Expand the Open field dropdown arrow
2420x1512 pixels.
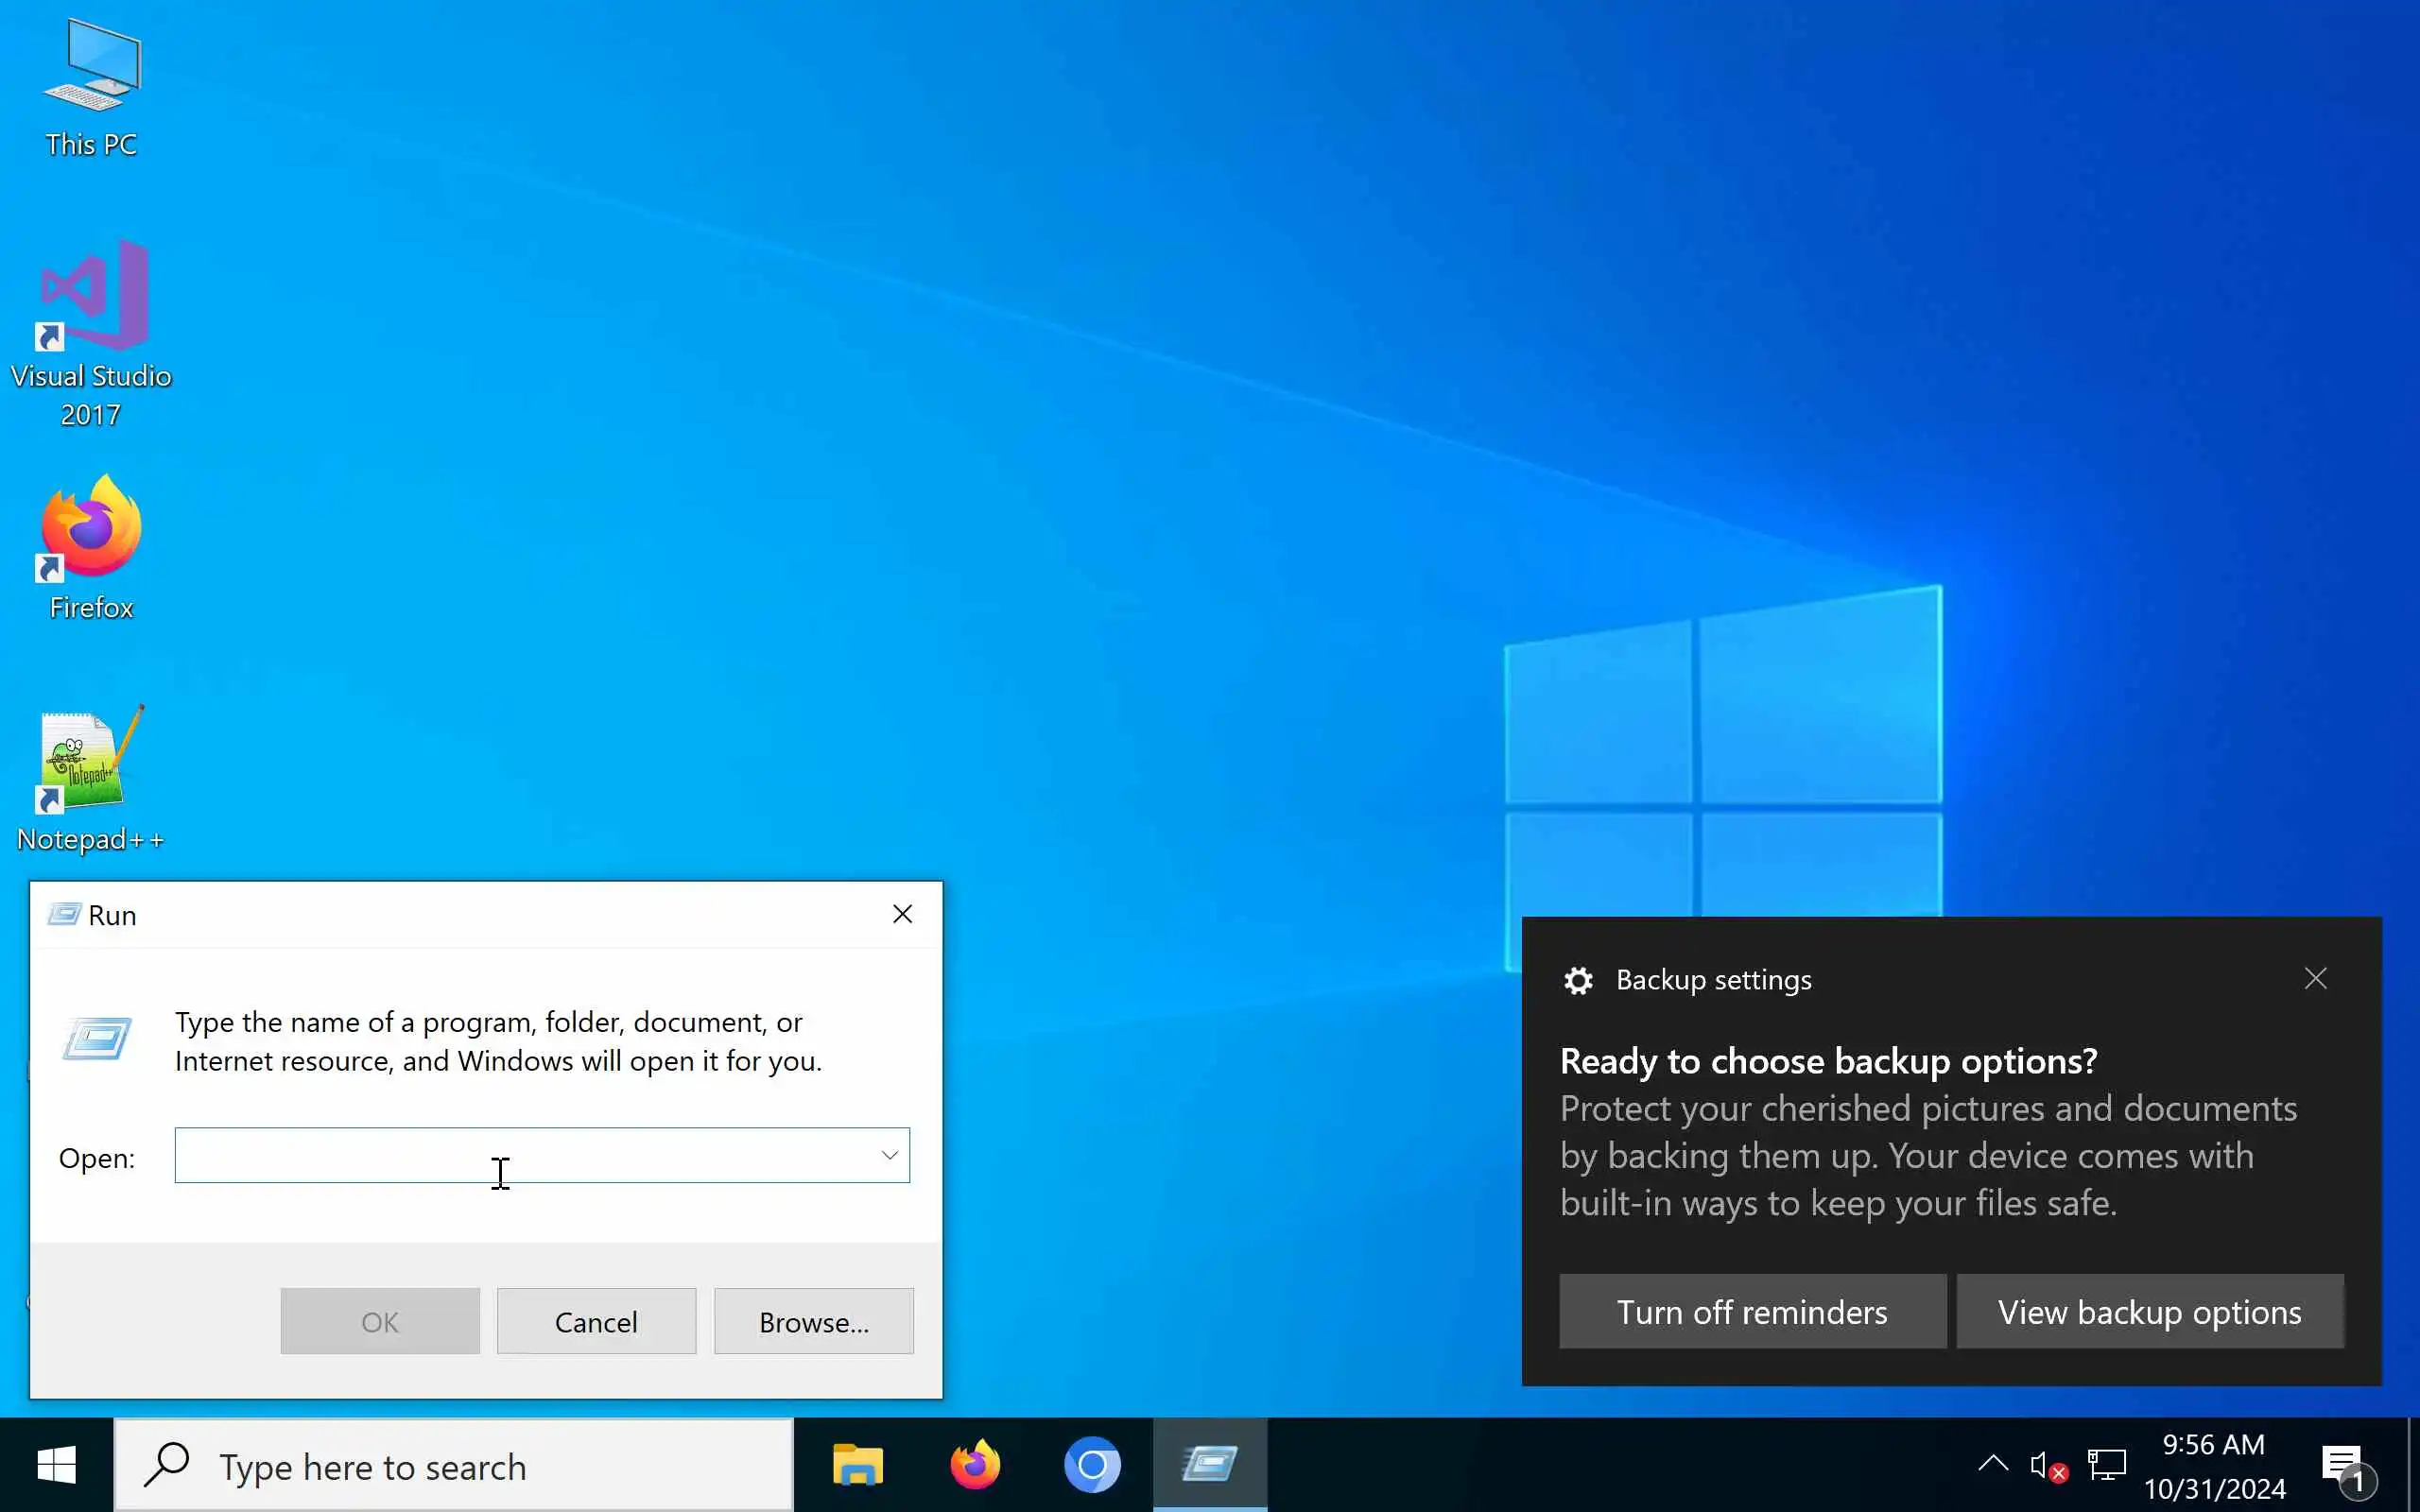pos(889,1156)
